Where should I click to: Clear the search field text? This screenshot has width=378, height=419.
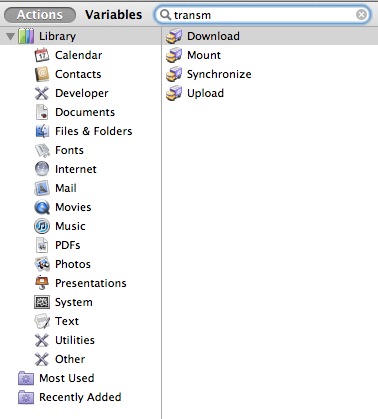361,15
